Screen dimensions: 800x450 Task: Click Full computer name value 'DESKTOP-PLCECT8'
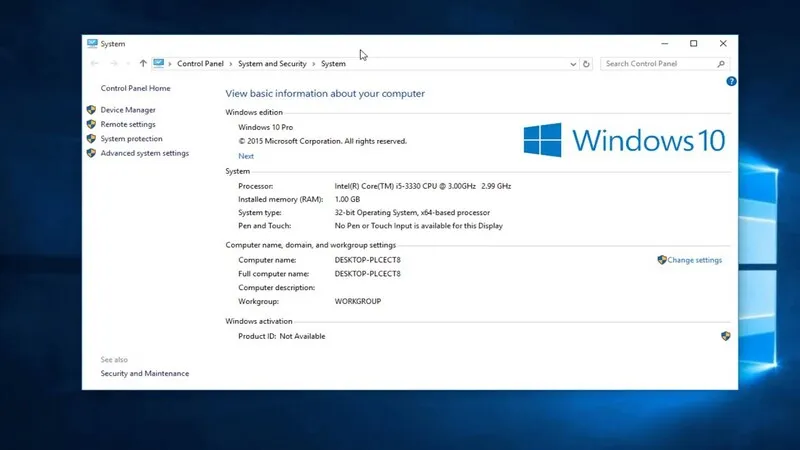point(367,273)
